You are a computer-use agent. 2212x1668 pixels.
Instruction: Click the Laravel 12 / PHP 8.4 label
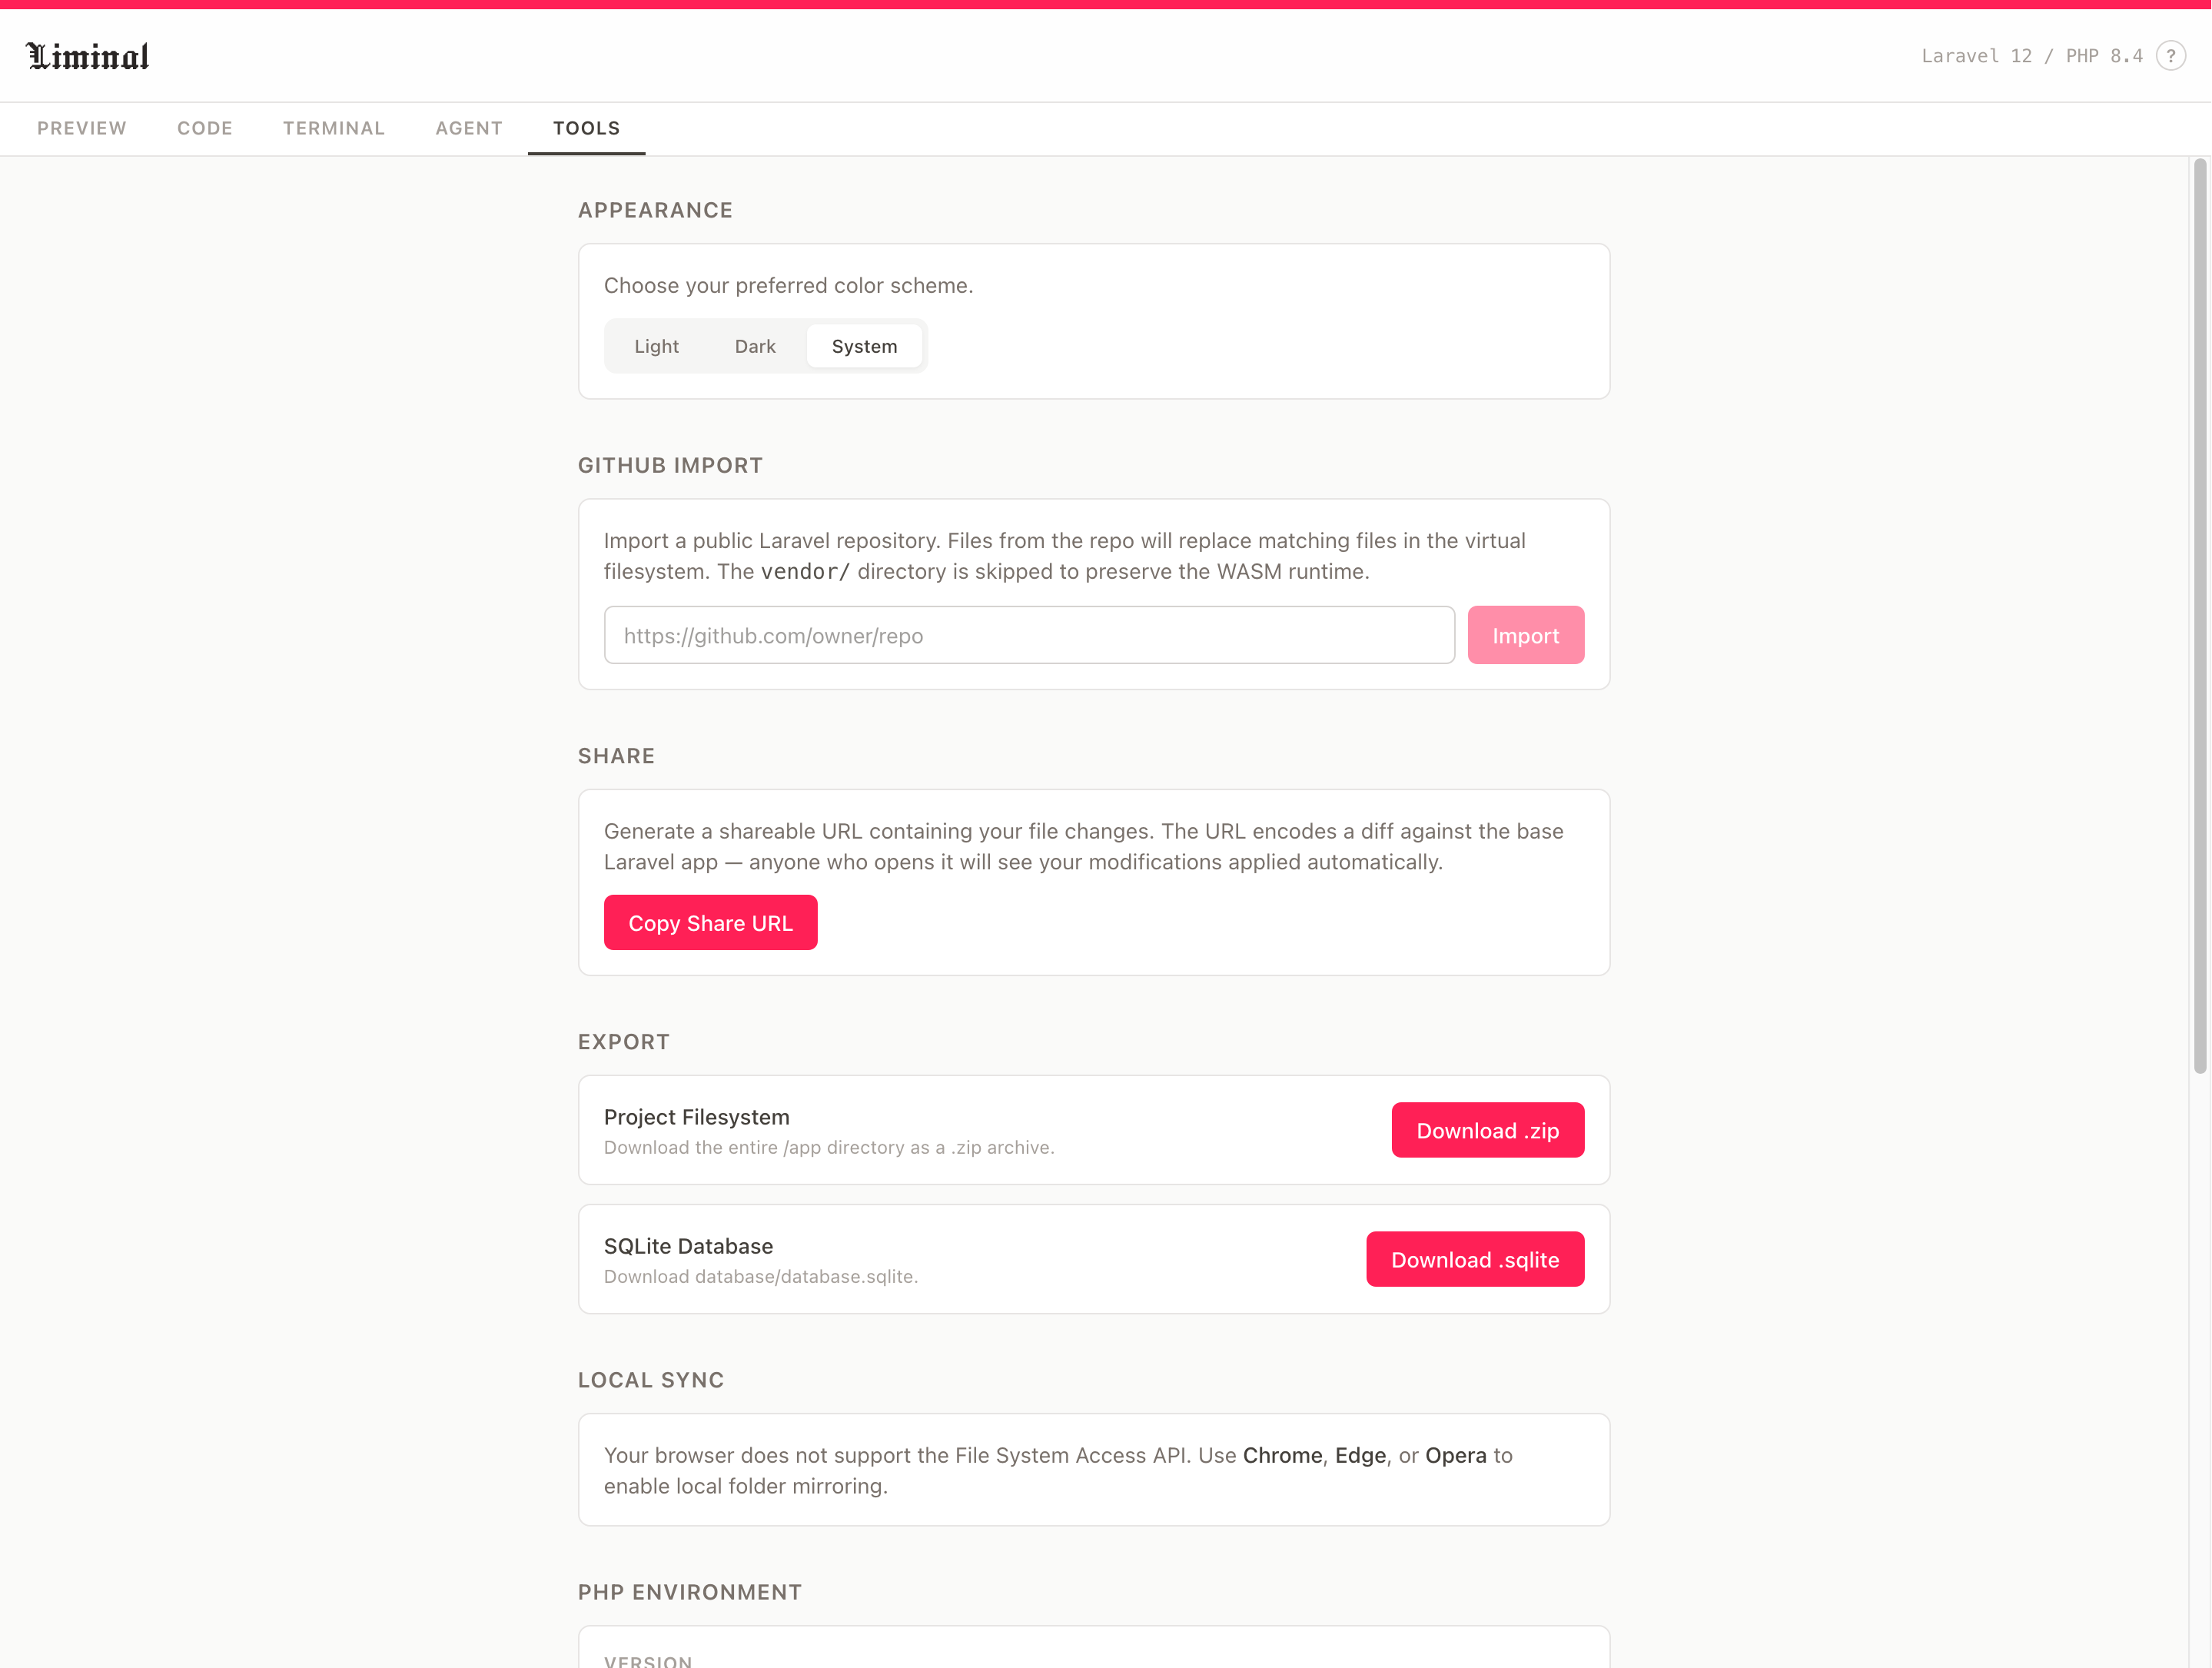[2031, 56]
